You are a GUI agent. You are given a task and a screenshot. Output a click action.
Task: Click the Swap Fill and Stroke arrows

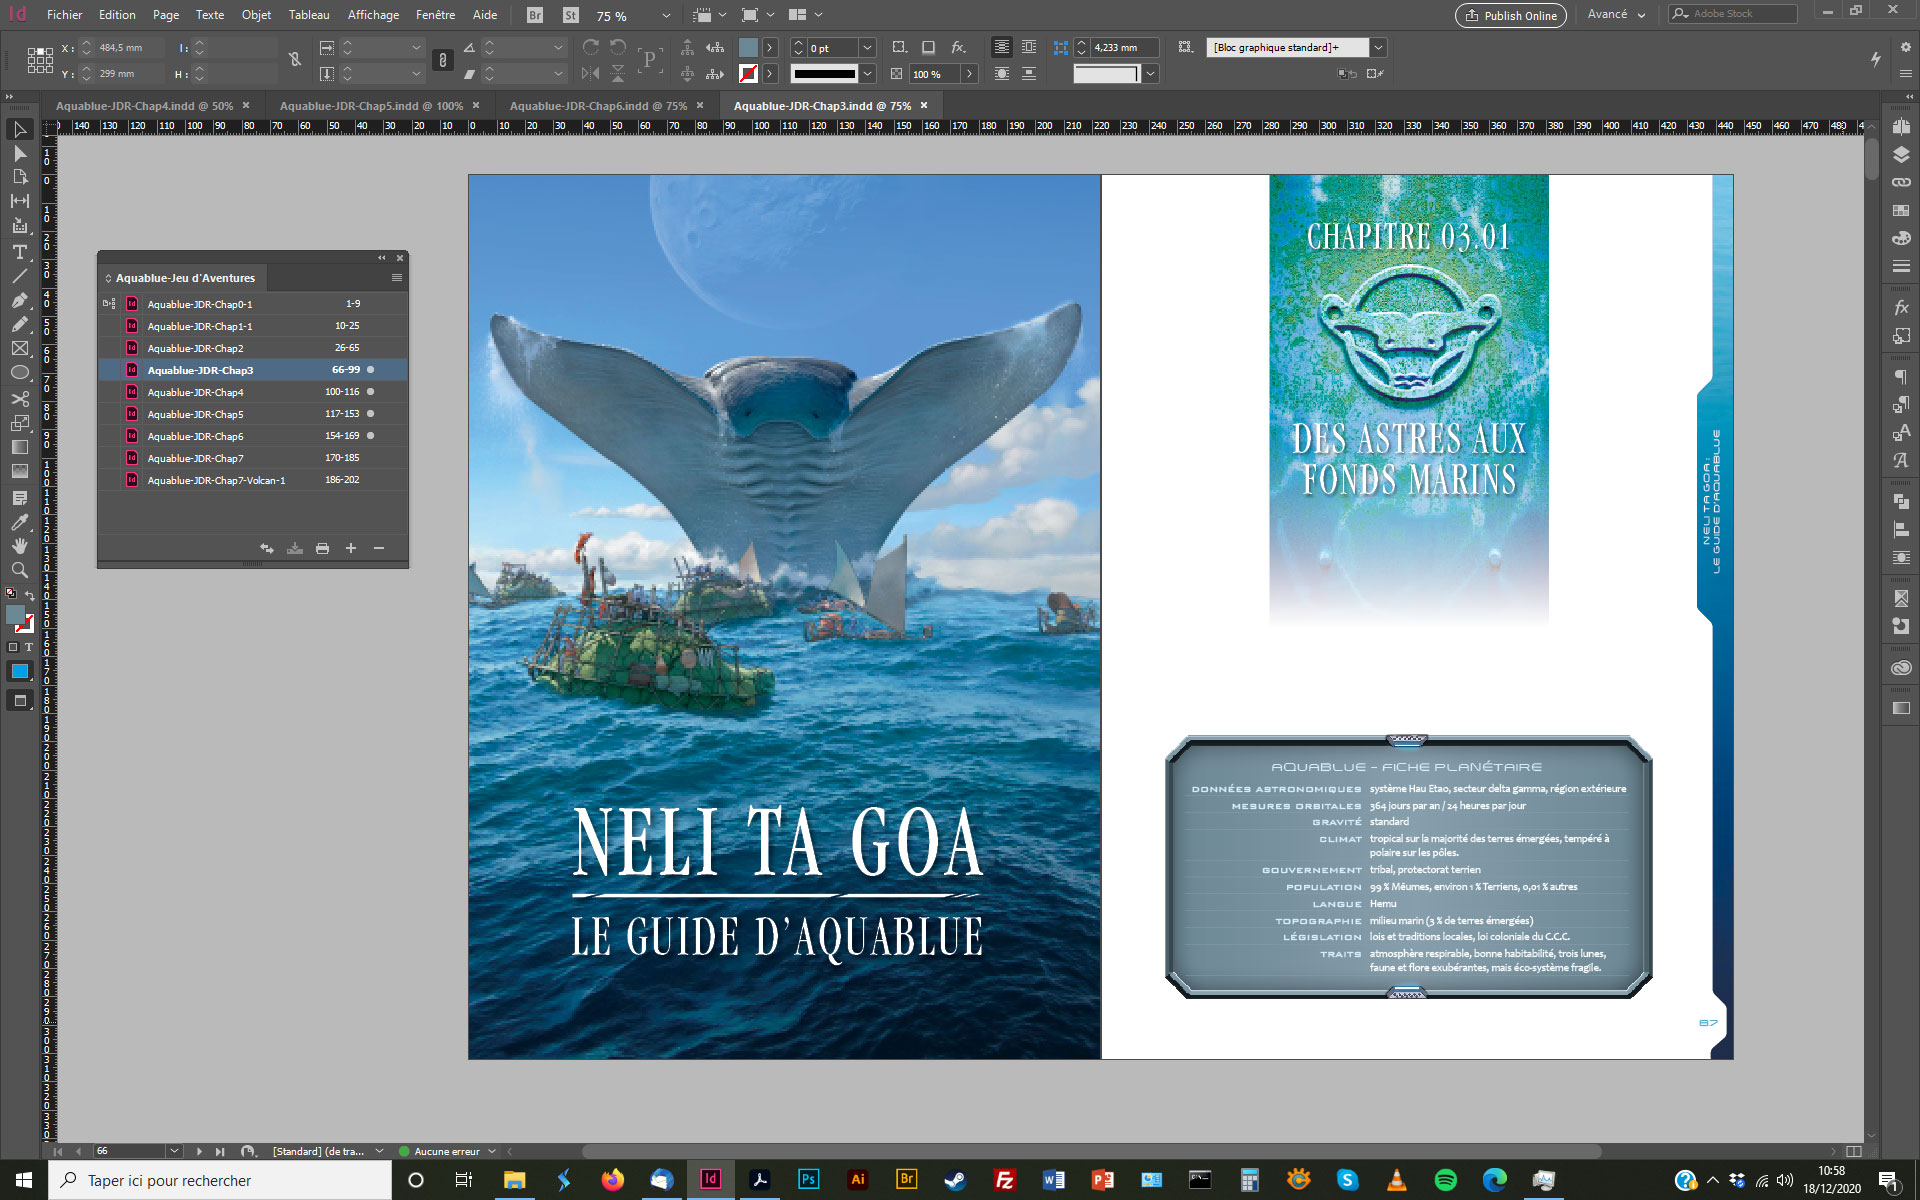(x=30, y=595)
